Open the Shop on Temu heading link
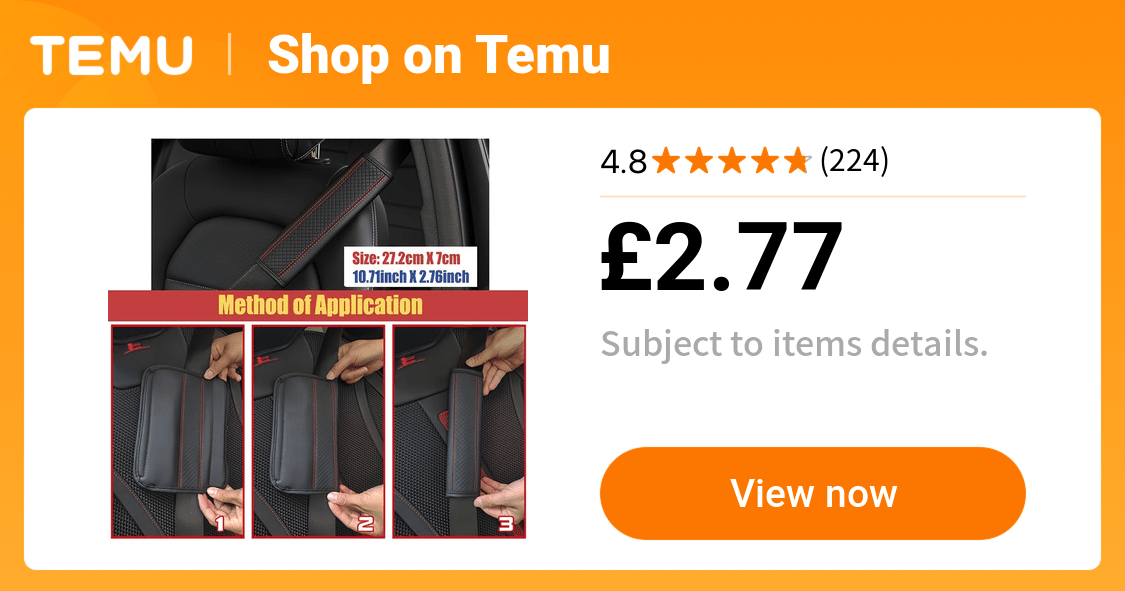This screenshot has width=1125, height=591. [x=438, y=55]
